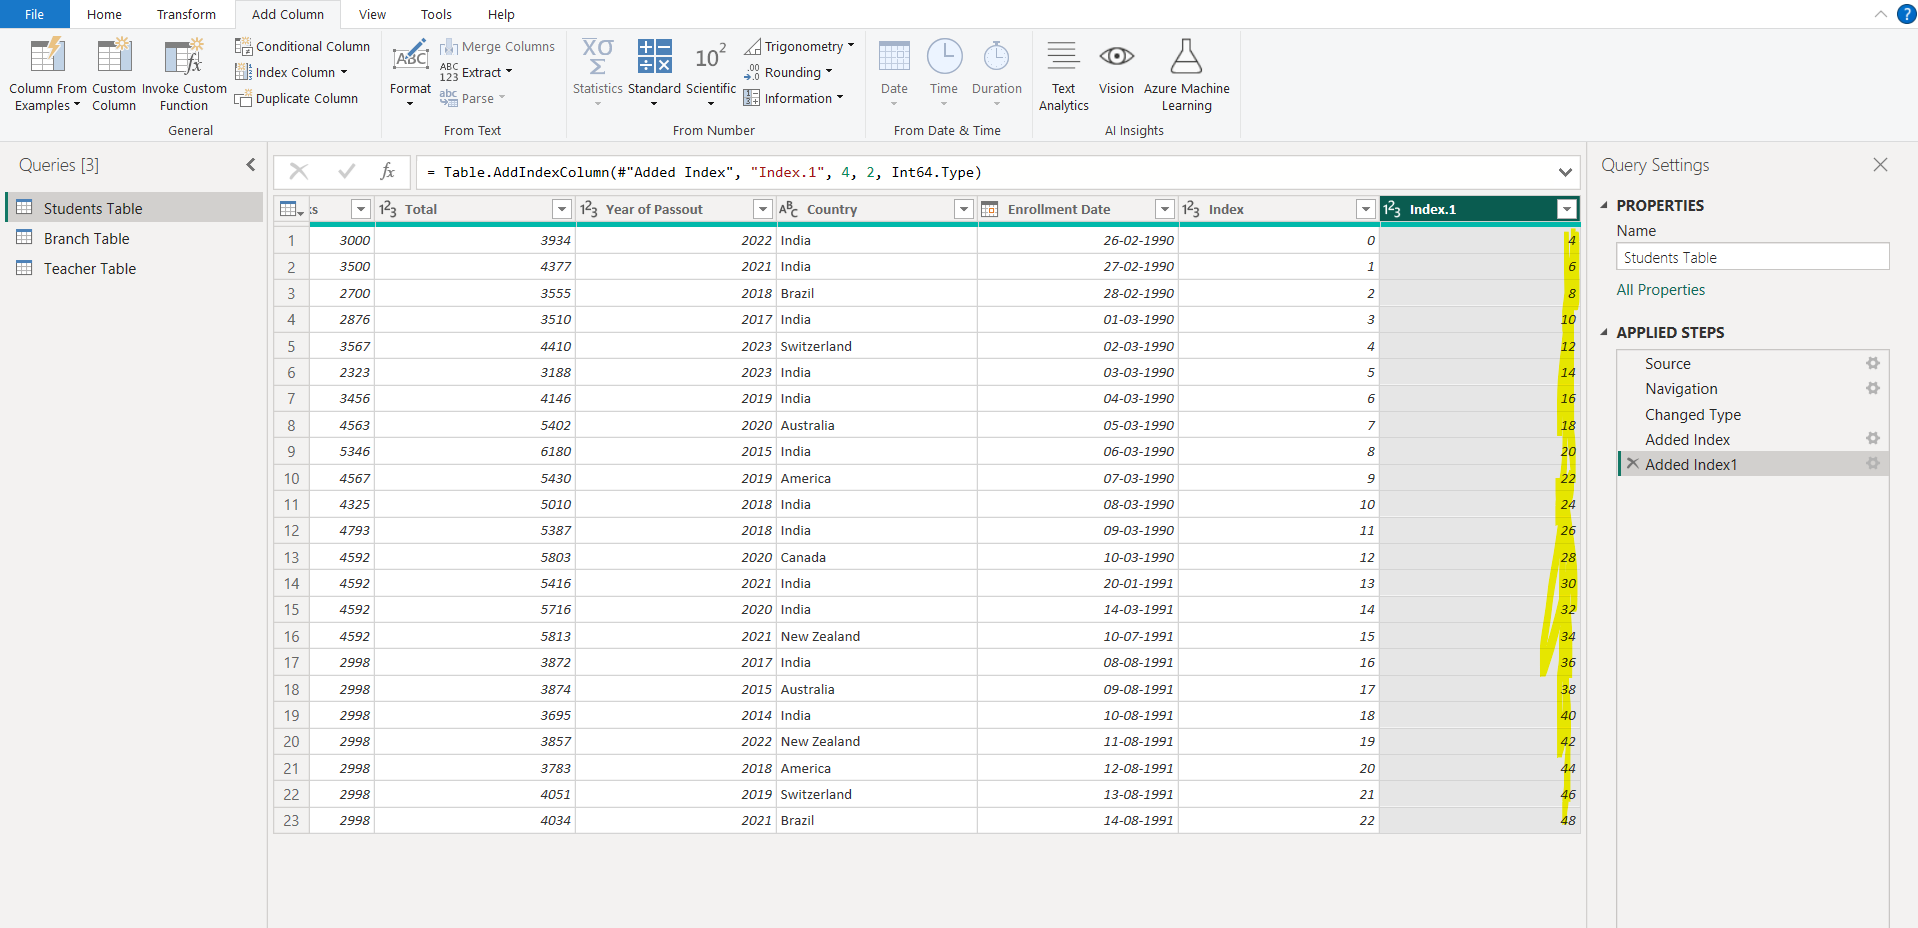
Task: Open the Merge Columns tool
Action: pos(497,46)
